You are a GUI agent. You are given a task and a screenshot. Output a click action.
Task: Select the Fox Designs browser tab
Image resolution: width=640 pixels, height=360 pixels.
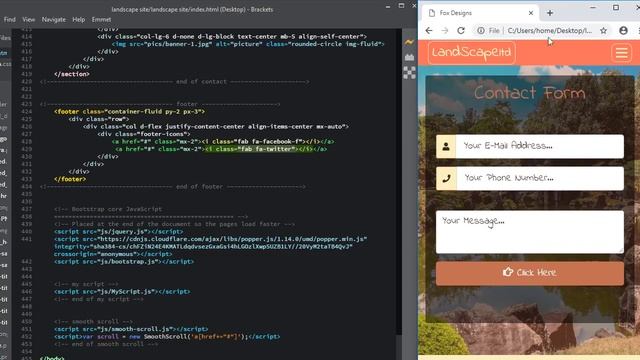tap(480, 13)
